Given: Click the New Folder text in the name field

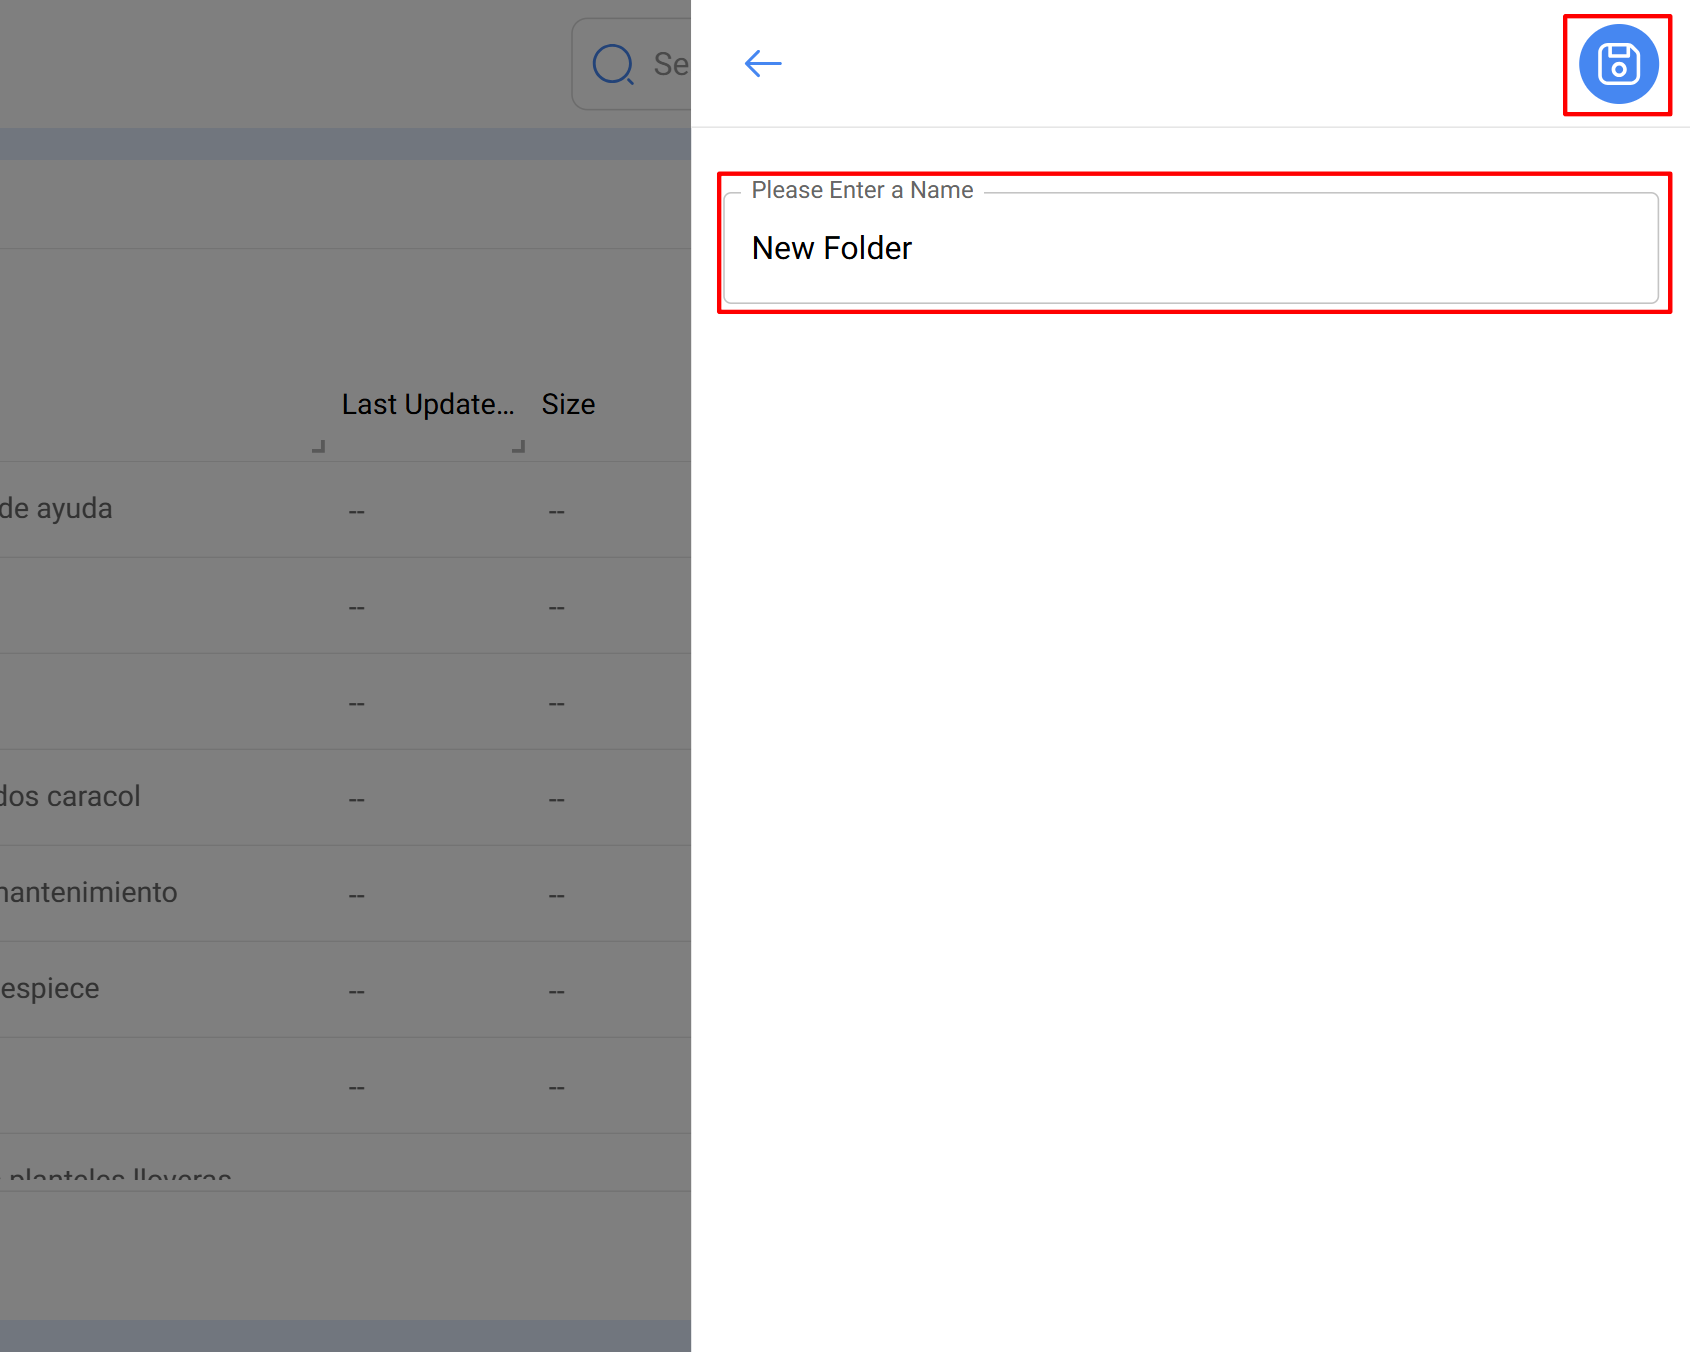Looking at the screenshot, I should [832, 248].
